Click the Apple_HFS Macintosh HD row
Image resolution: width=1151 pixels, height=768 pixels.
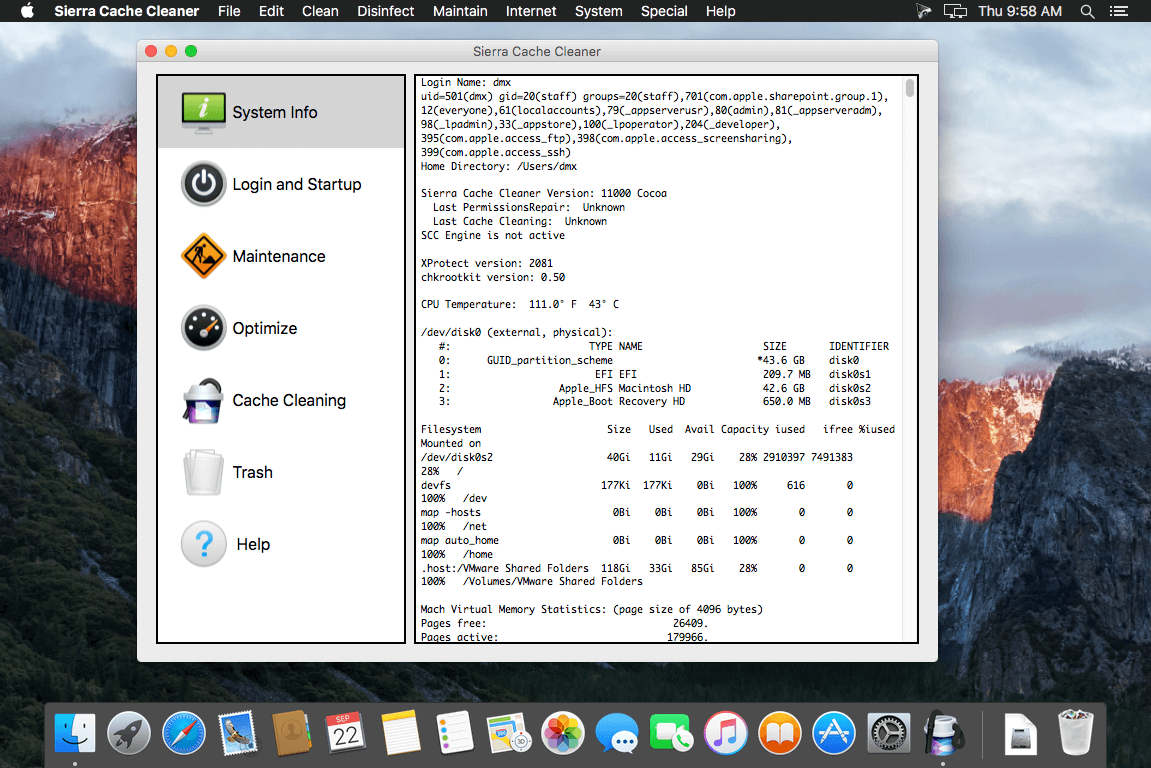point(655,388)
